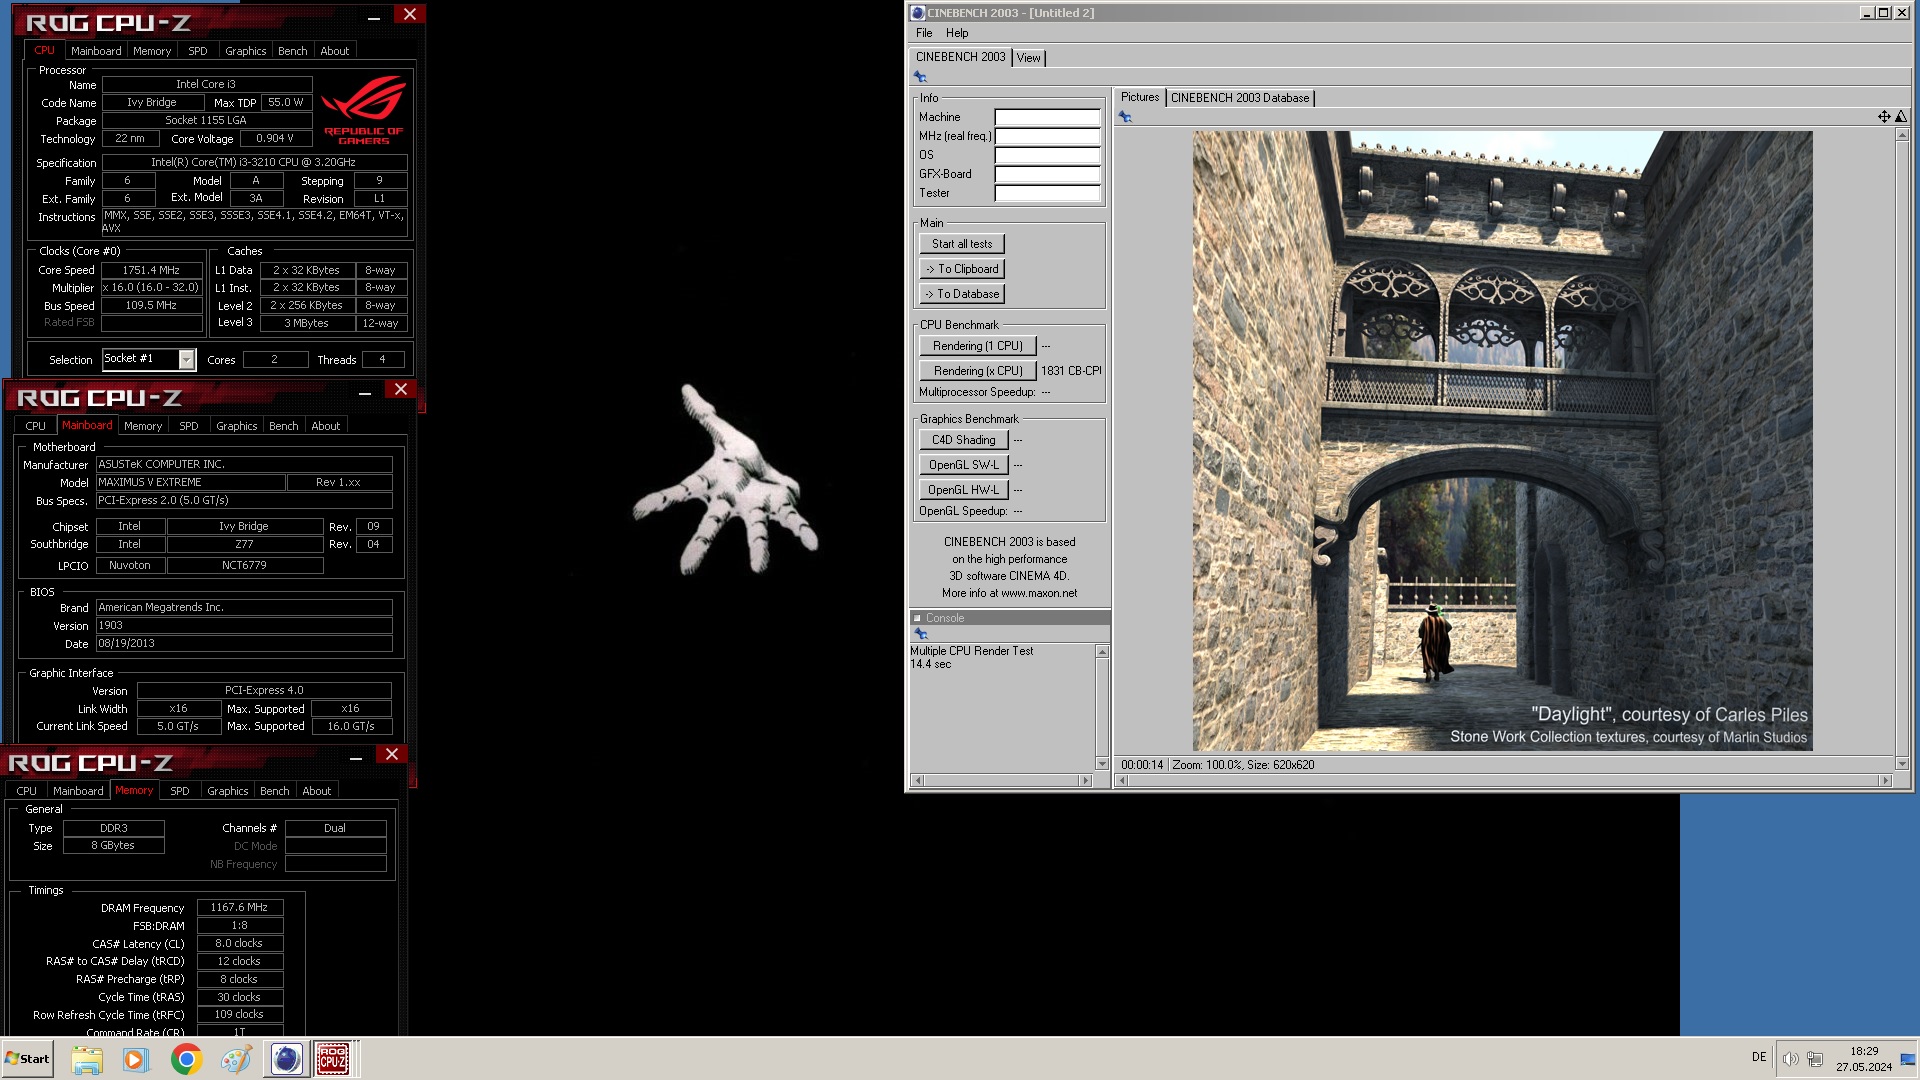Open CPU tab in bottom CPU-Z window
Image resolution: width=1920 pixels, height=1080 pixels.
click(26, 791)
